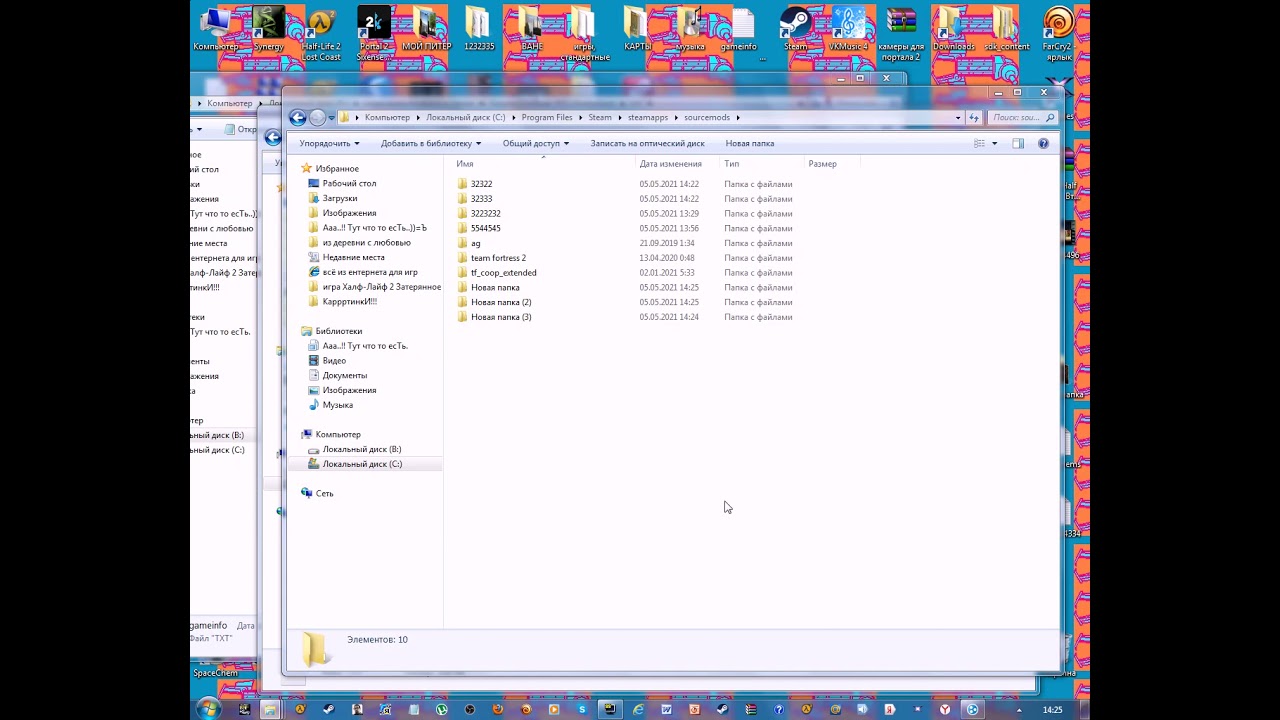
Task: Select the tf_coop_extended folder
Action: (x=503, y=272)
